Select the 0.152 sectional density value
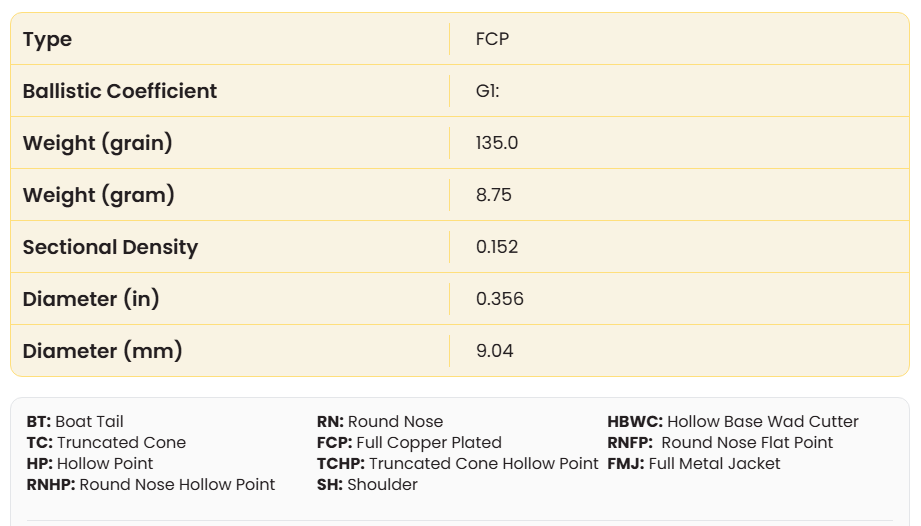The width and height of the screenshot is (921, 526). [497, 247]
